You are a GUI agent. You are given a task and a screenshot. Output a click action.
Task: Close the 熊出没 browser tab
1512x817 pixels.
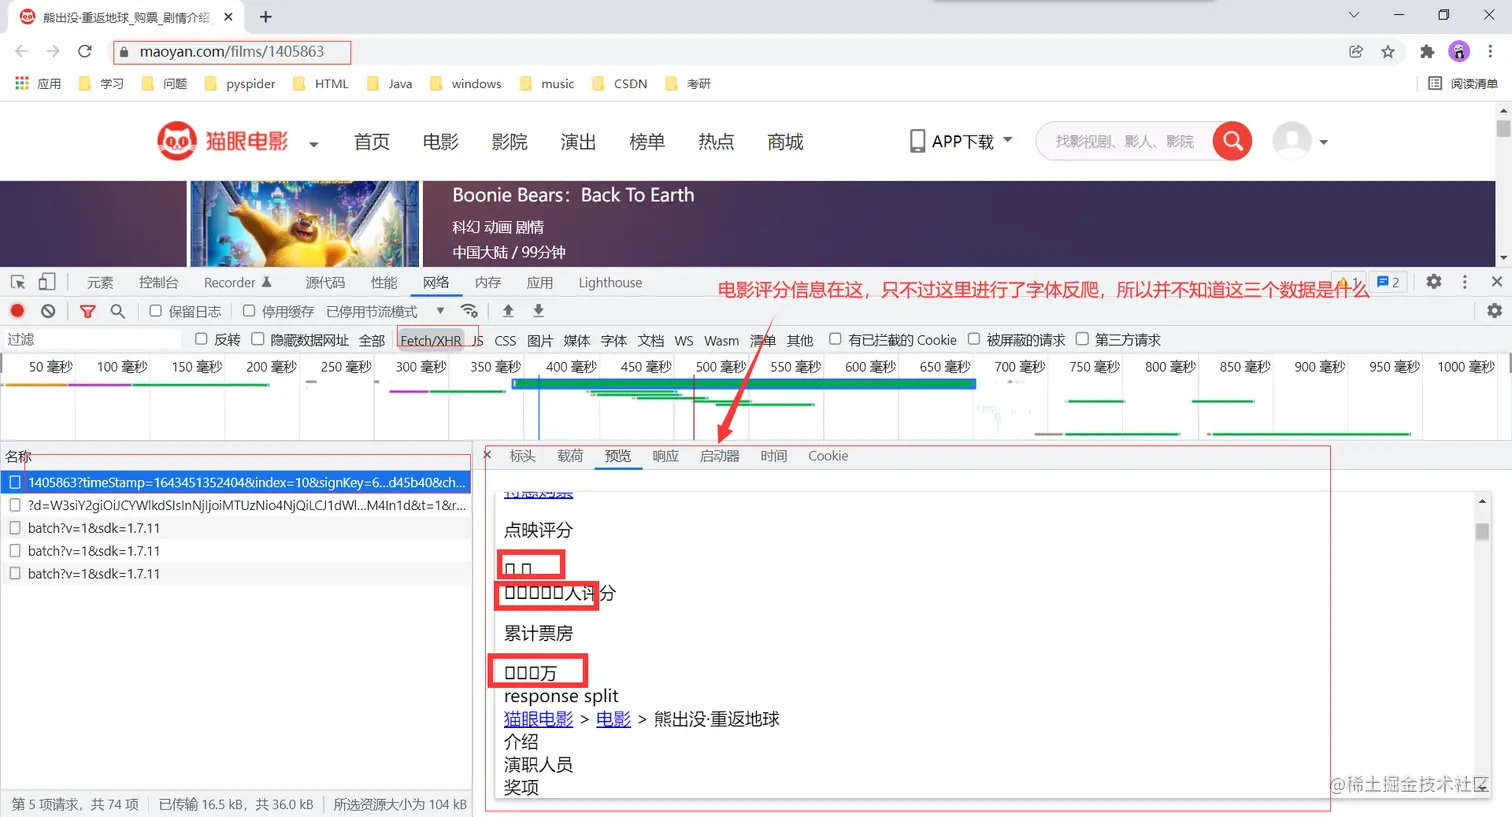point(229,17)
